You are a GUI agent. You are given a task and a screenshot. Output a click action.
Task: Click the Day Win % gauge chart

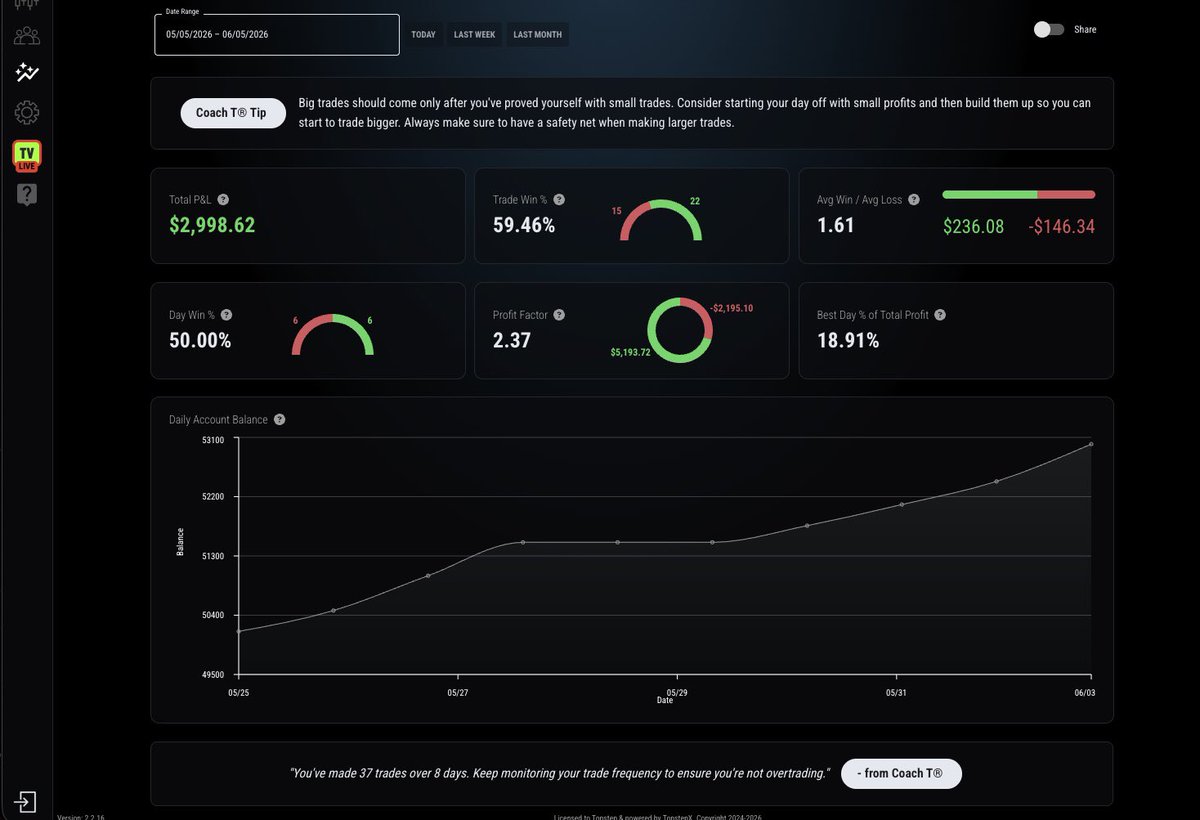pyautogui.click(x=333, y=336)
